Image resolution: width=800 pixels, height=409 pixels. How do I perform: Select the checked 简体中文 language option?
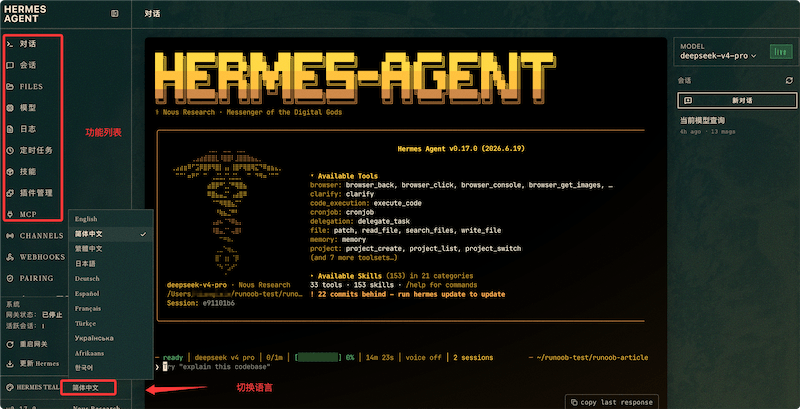[111, 234]
